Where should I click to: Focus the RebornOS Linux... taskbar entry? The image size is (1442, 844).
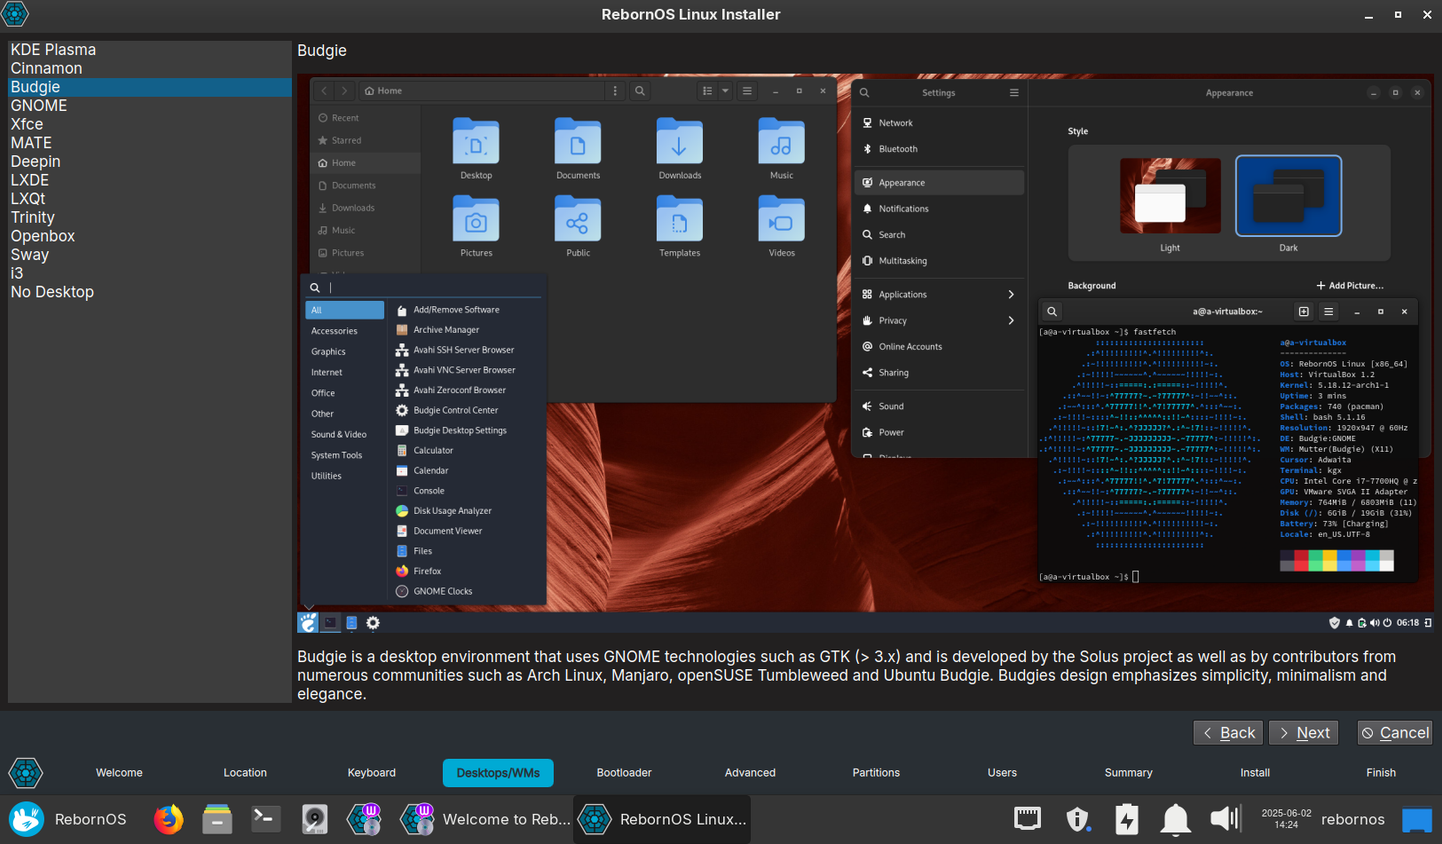click(663, 819)
